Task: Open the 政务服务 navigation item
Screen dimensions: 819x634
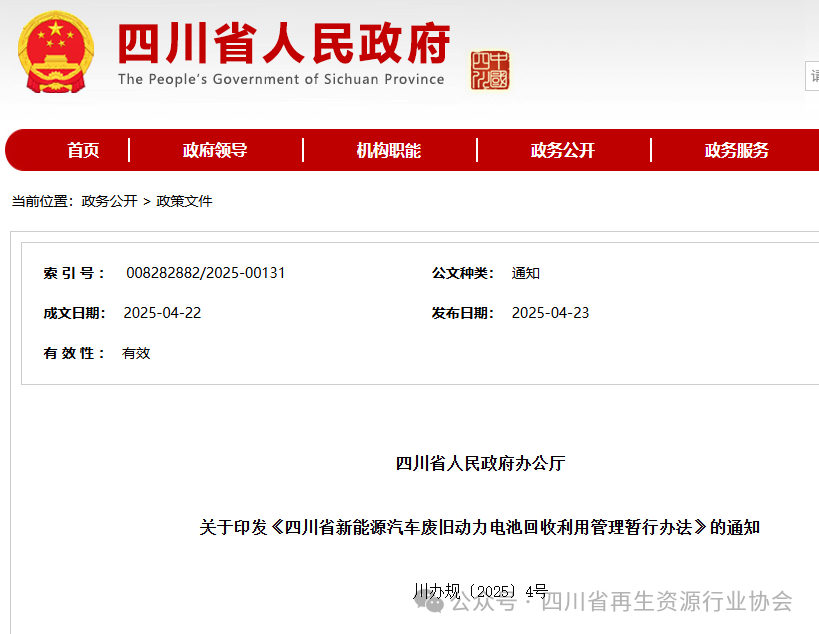Action: point(736,150)
